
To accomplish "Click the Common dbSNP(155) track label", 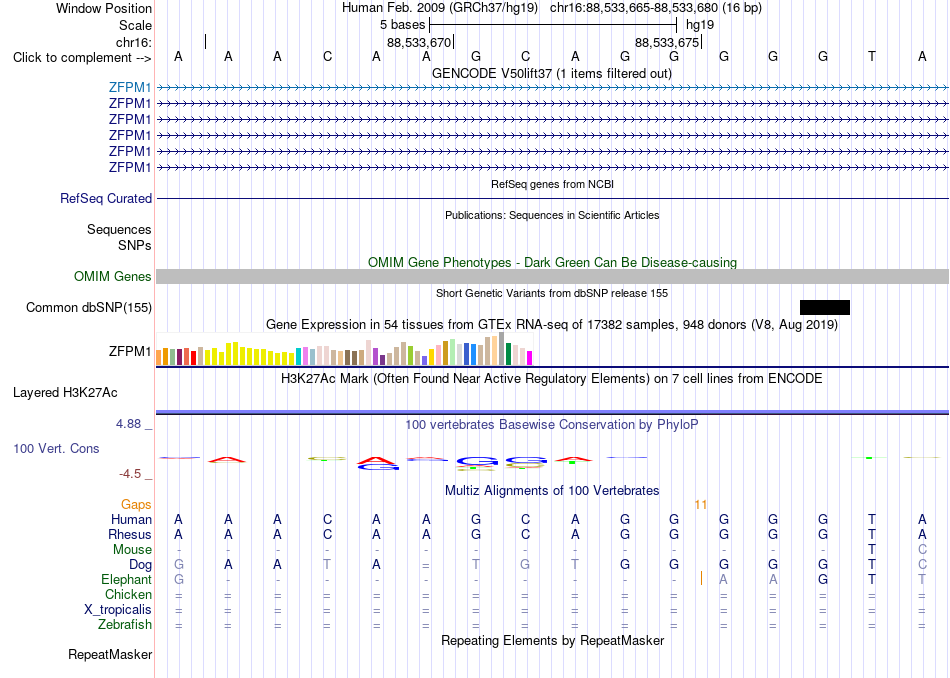I will point(89,307).
